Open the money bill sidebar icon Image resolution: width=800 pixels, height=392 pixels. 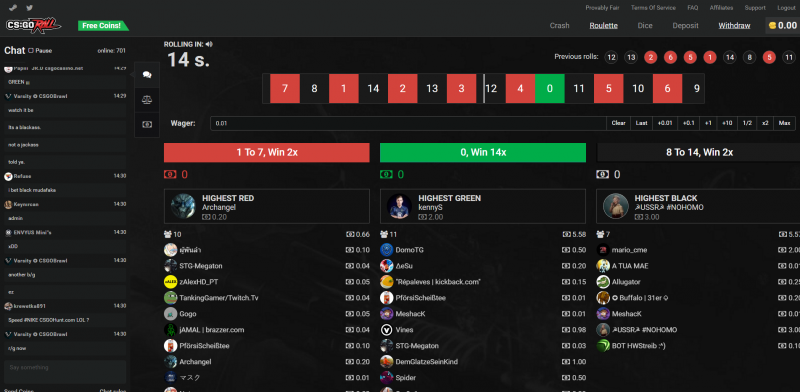(x=147, y=125)
